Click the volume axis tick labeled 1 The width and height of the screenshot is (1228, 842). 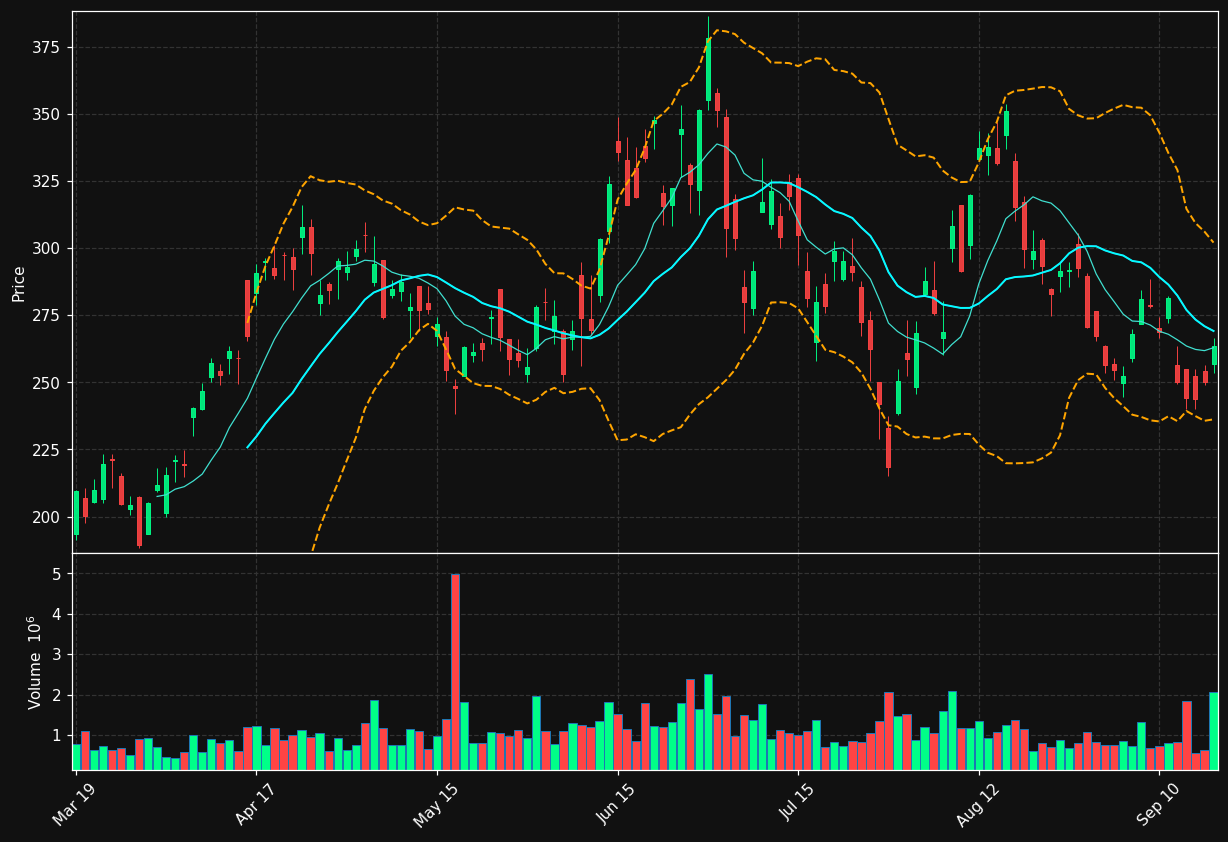tap(57, 736)
